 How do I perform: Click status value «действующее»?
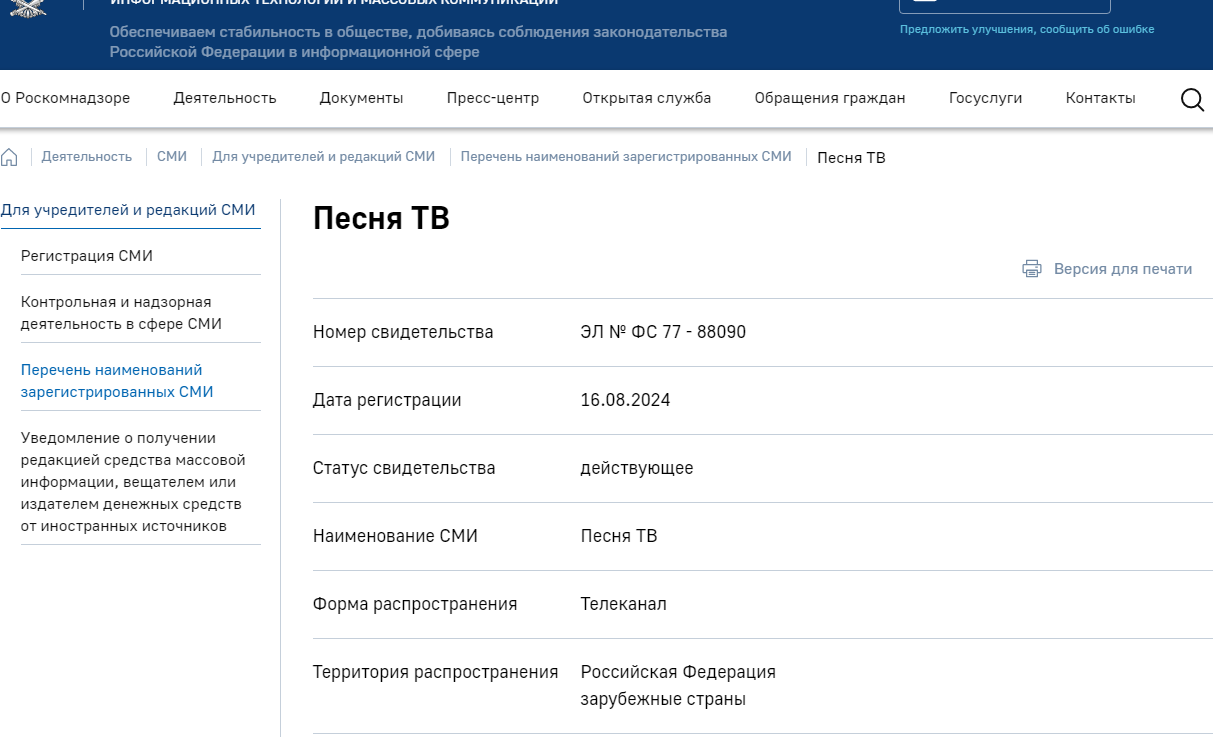coord(637,468)
